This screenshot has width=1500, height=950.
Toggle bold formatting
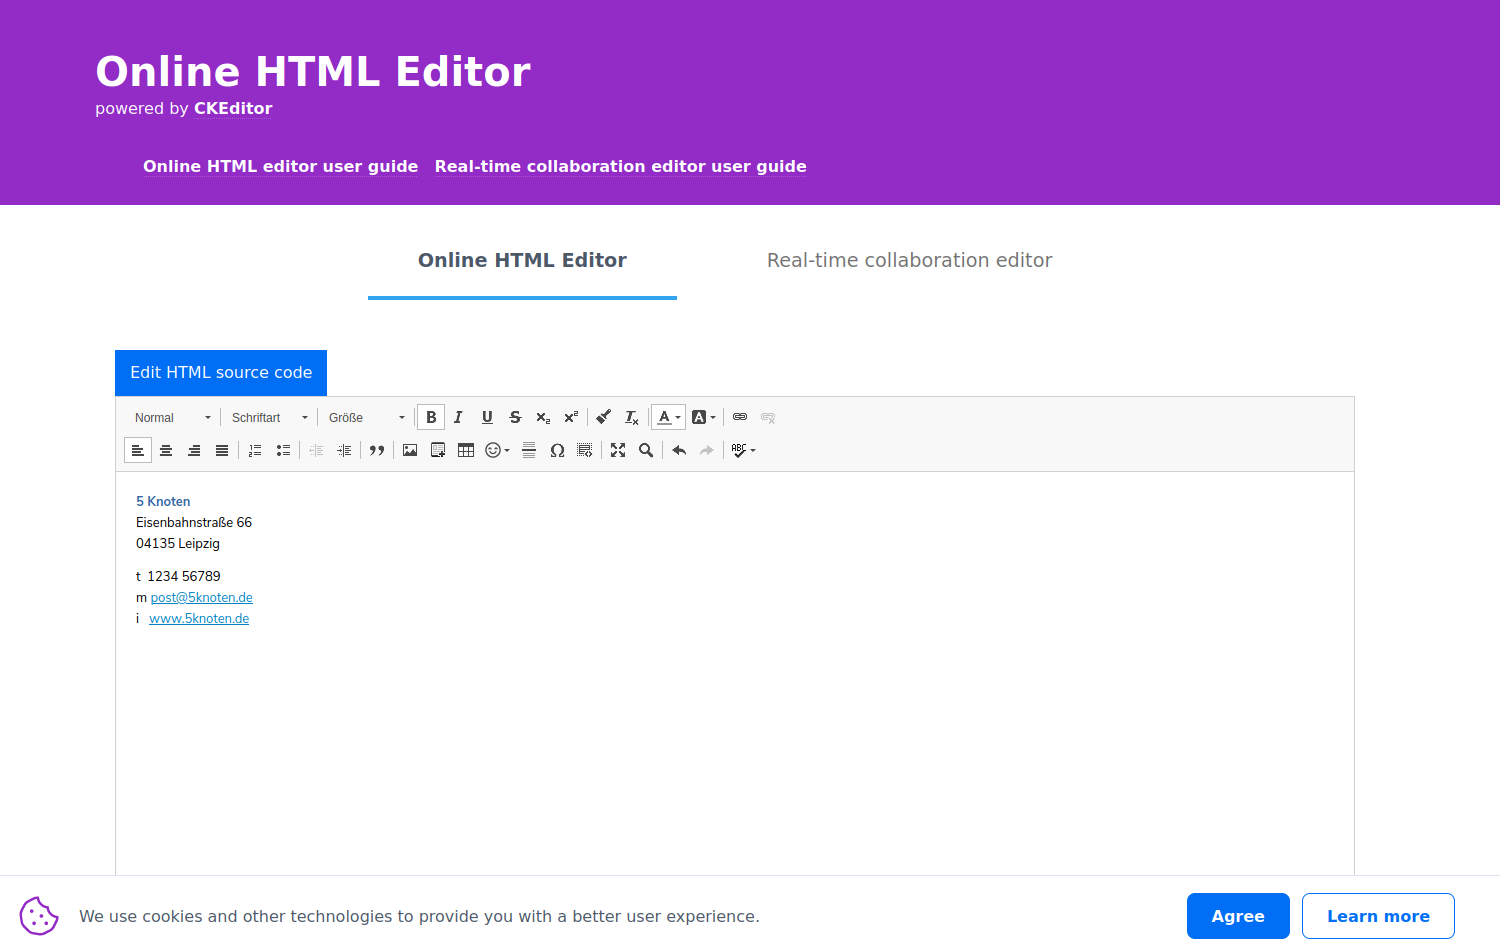point(431,417)
